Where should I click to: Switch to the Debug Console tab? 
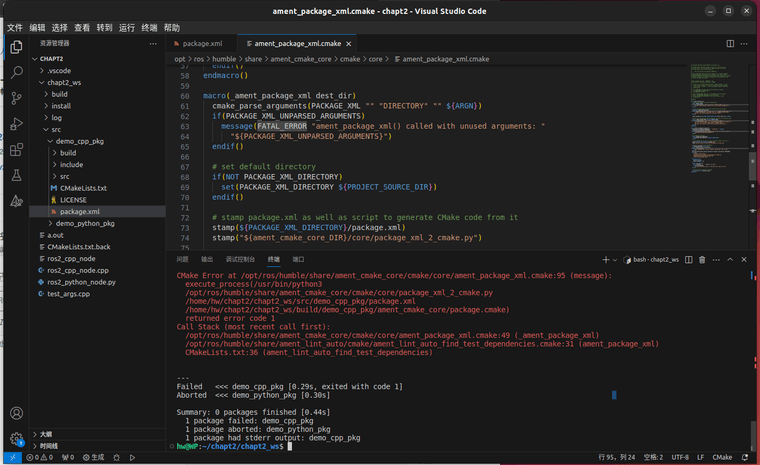tap(240, 260)
